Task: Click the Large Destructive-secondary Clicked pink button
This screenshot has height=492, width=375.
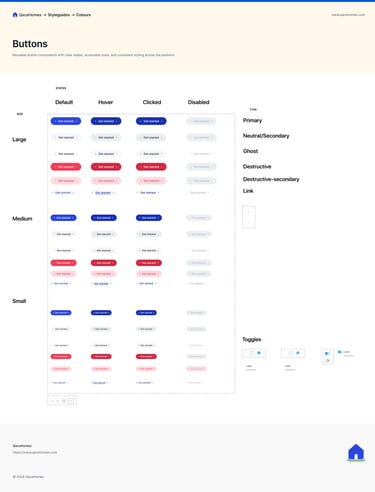Action: [151, 181]
